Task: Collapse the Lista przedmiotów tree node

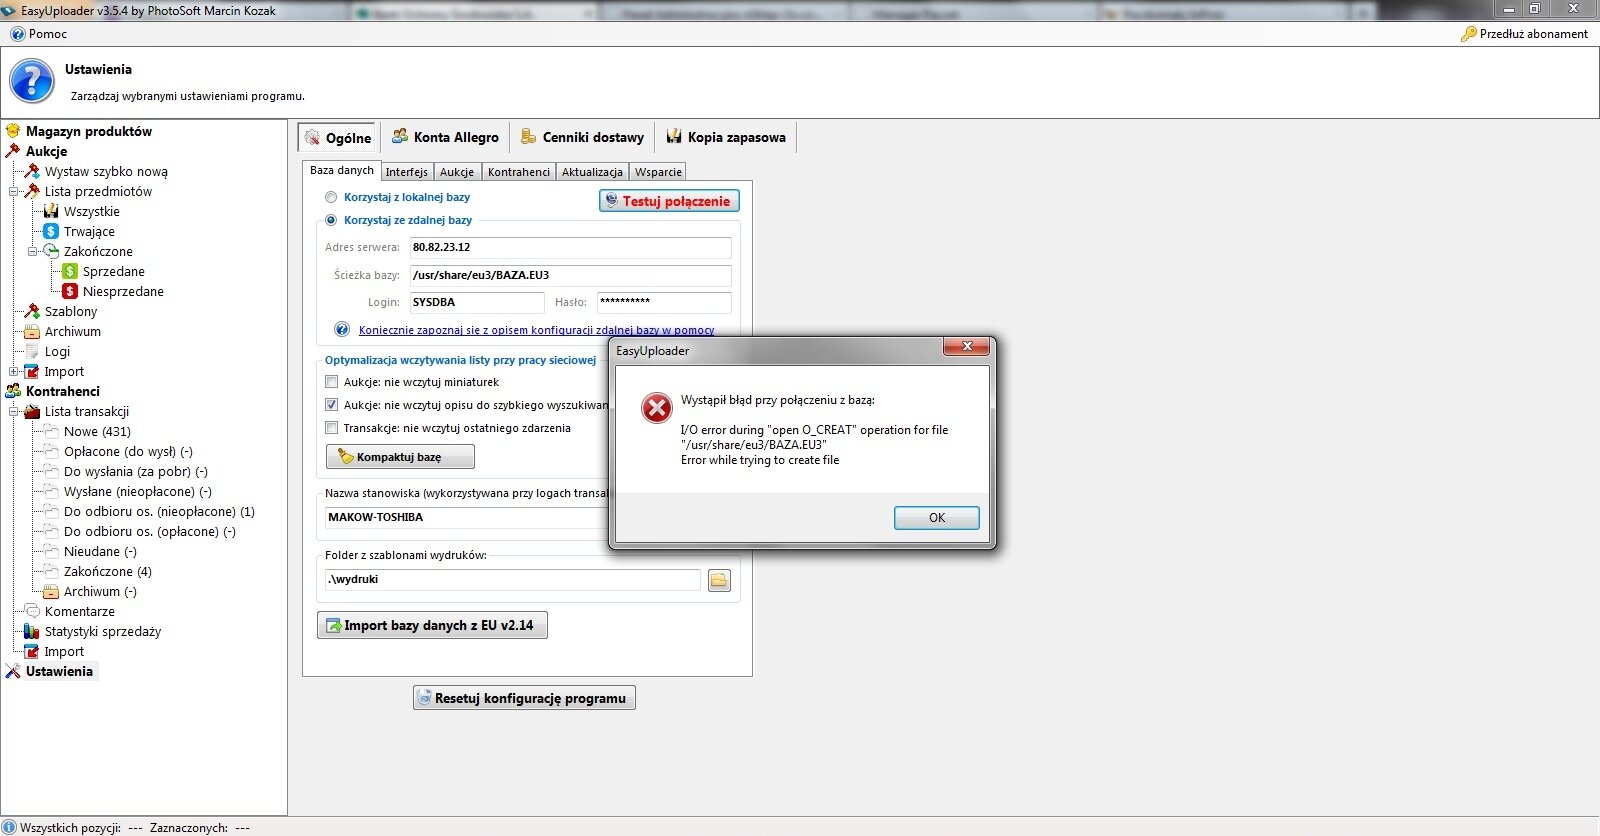Action: point(14,191)
